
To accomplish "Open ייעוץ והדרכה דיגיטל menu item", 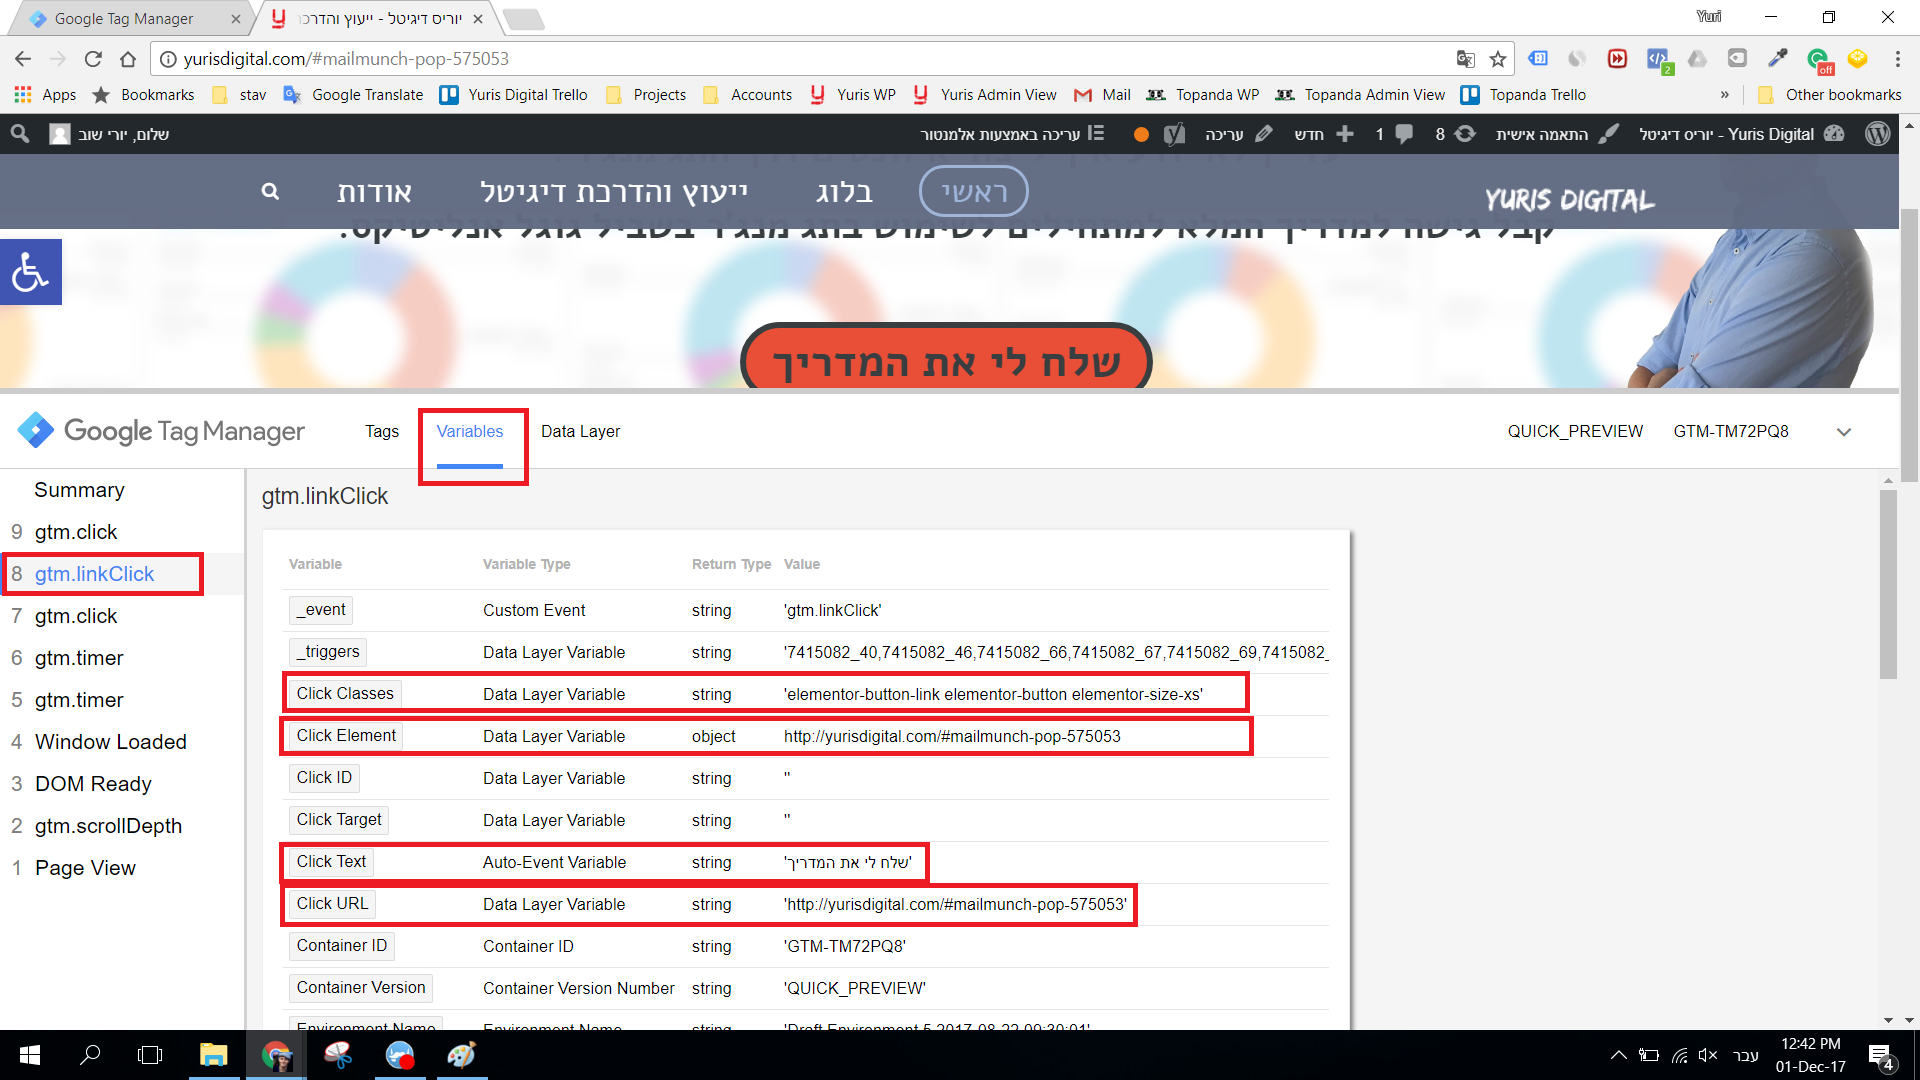I will pyautogui.click(x=614, y=191).
